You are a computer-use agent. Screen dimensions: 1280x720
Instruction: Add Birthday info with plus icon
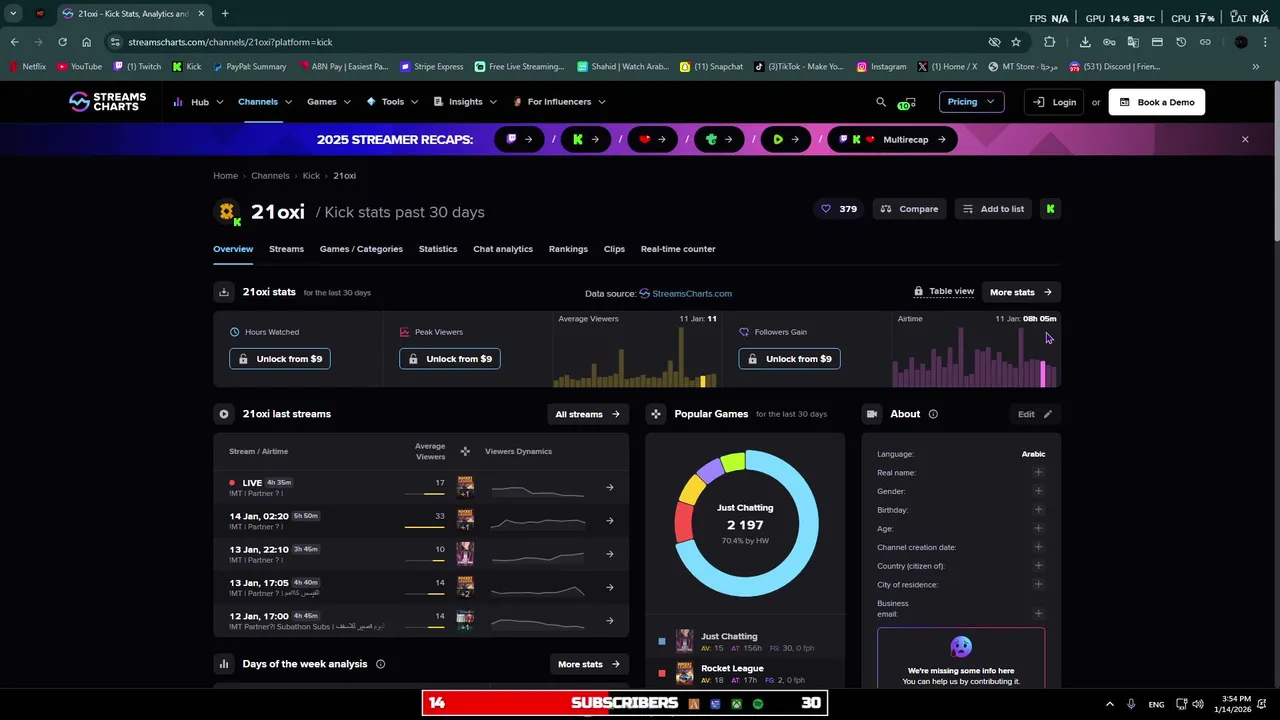tap(1038, 510)
